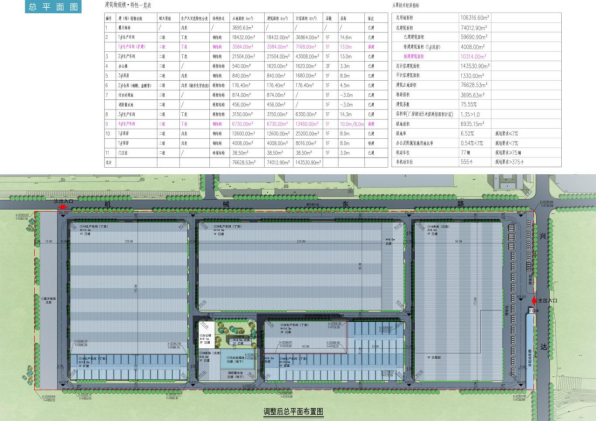Click the tall right-side warehouse roof

click(459, 301)
